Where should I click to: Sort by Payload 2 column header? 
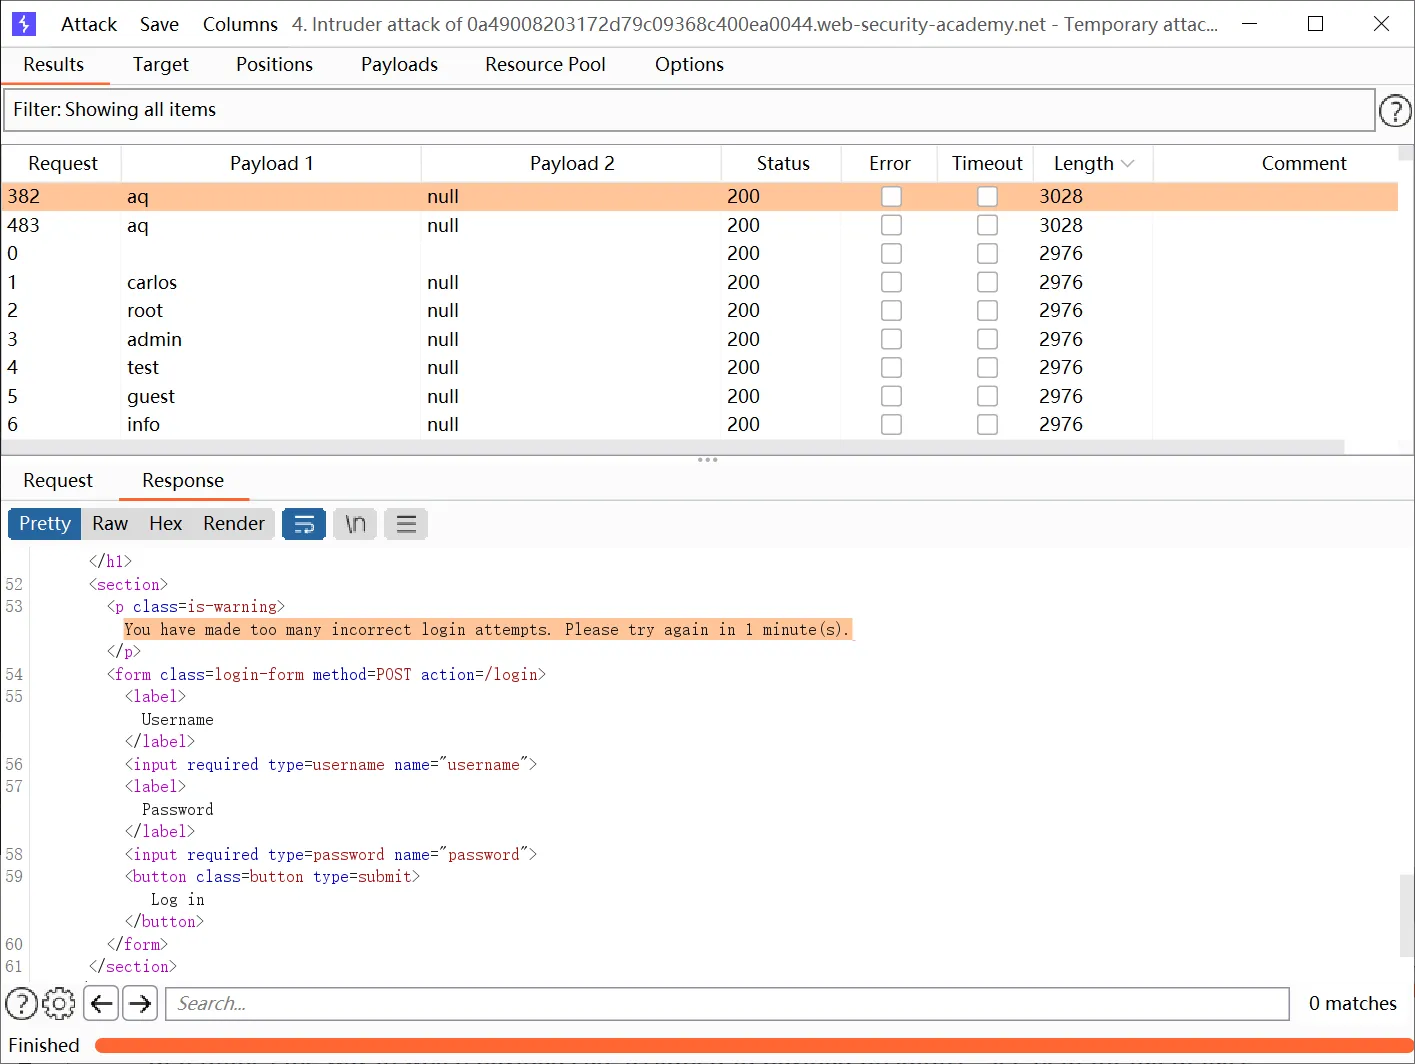click(x=572, y=164)
